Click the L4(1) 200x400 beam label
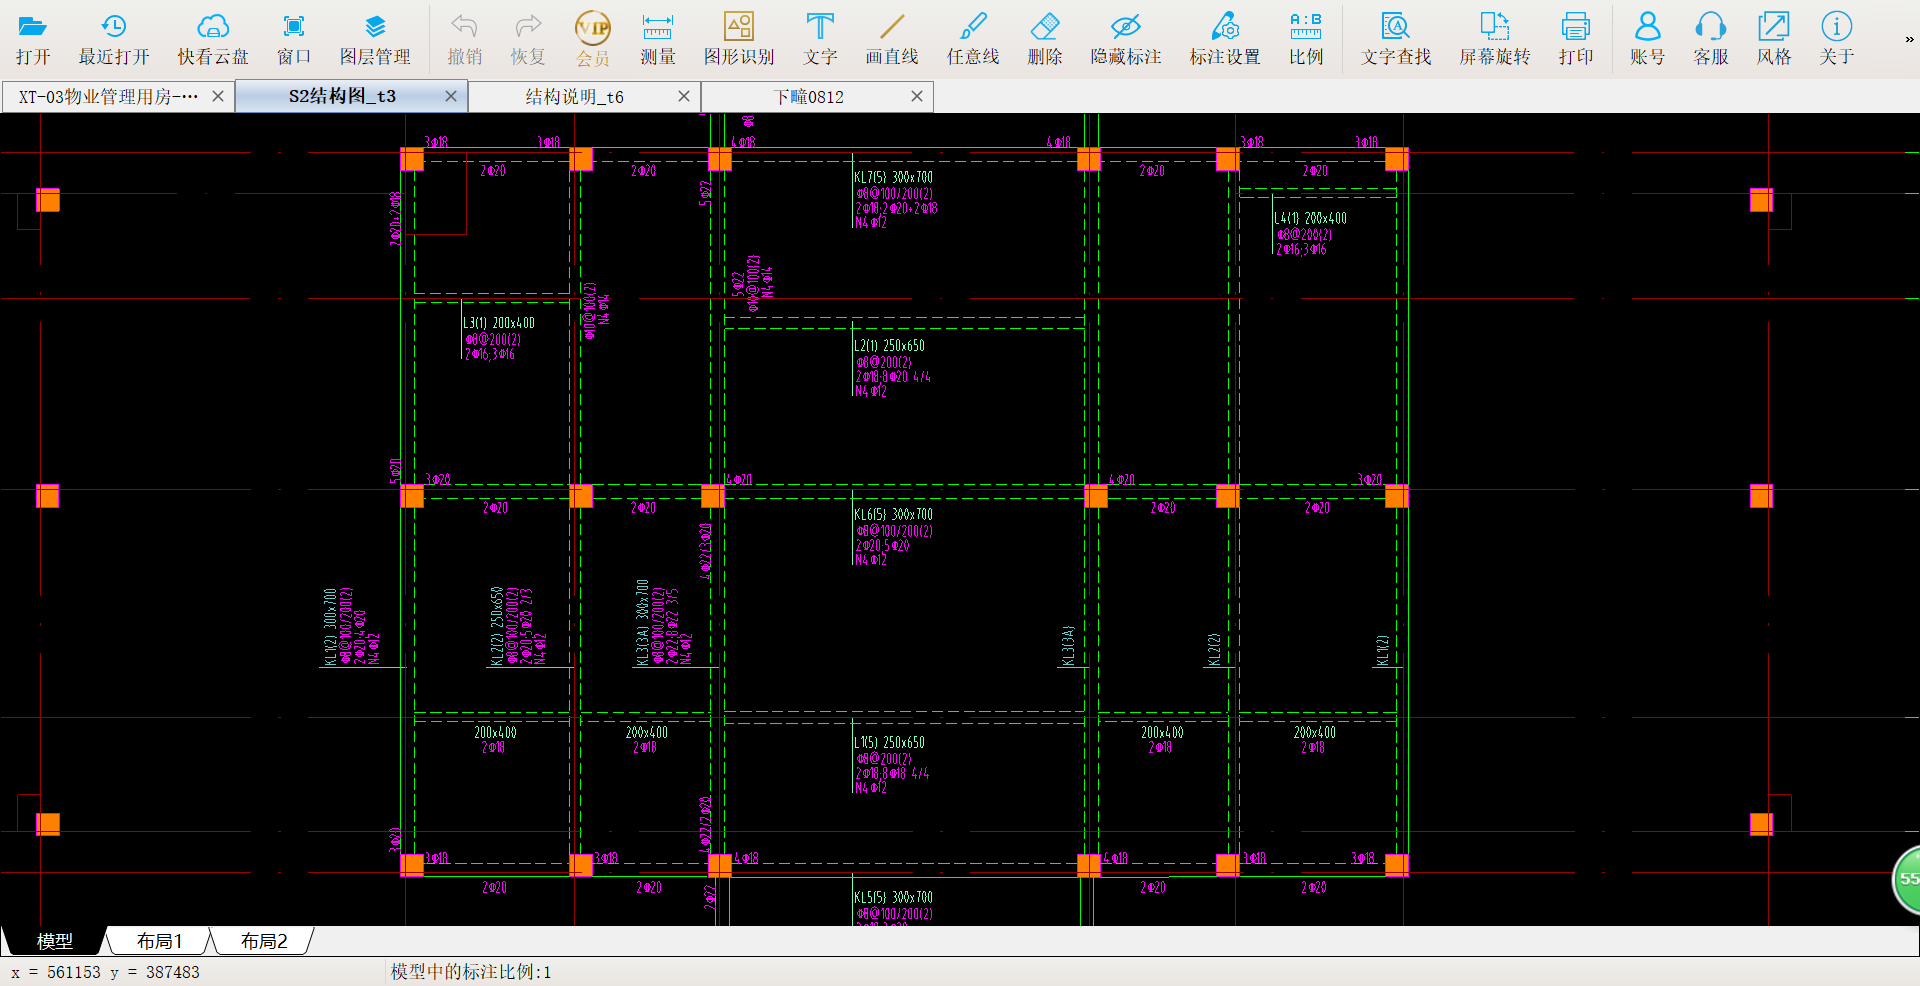The height and width of the screenshot is (986, 1920). click(1310, 218)
